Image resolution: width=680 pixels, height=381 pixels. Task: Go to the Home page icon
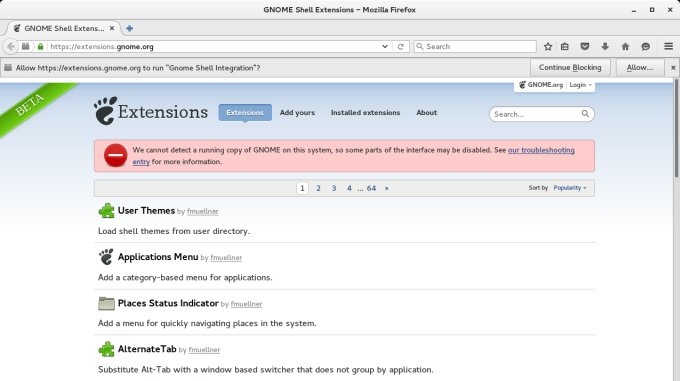tap(625, 46)
